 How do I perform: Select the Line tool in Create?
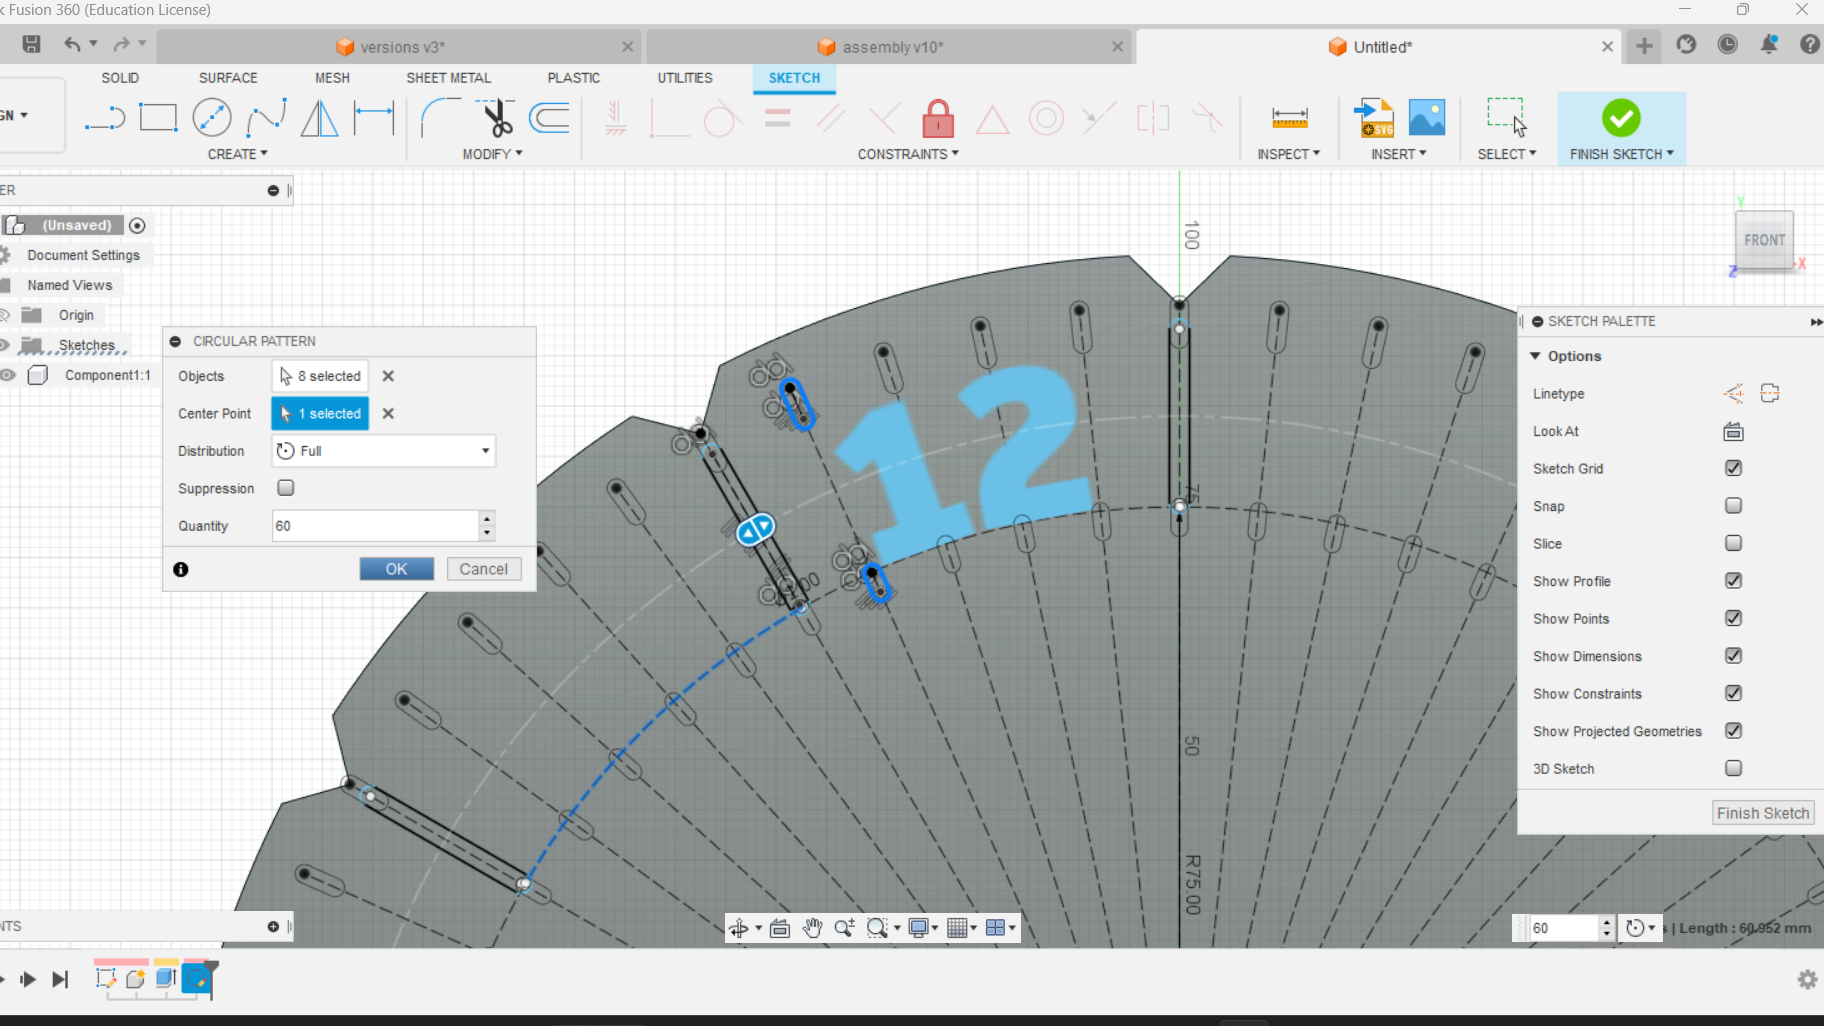click(105, 118)
